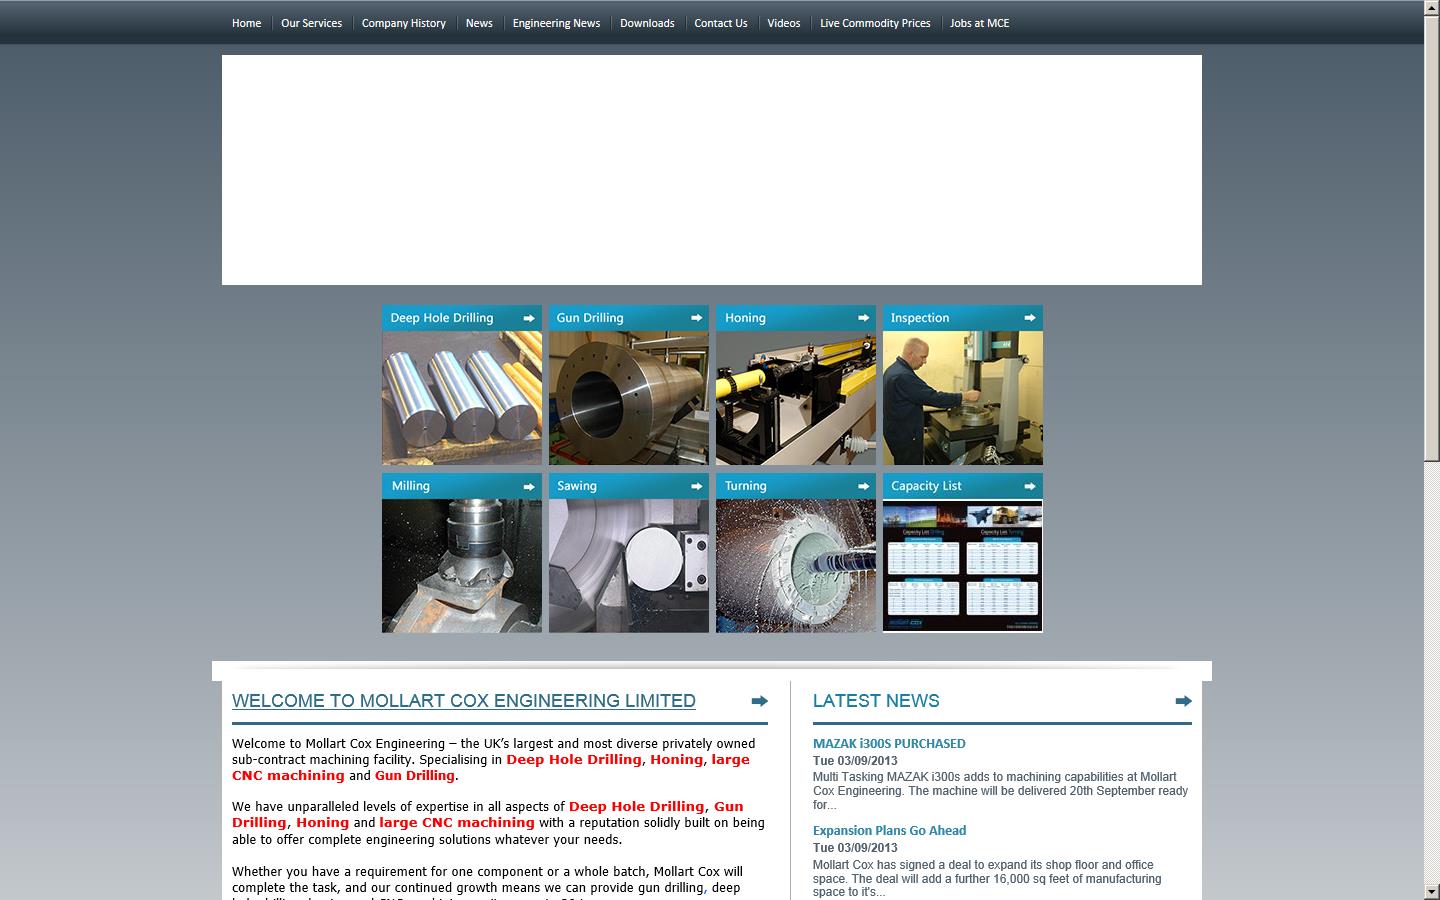Open the Jobs at MCE page
Viewport: 1440px width, 900px height.
point(979,22)
